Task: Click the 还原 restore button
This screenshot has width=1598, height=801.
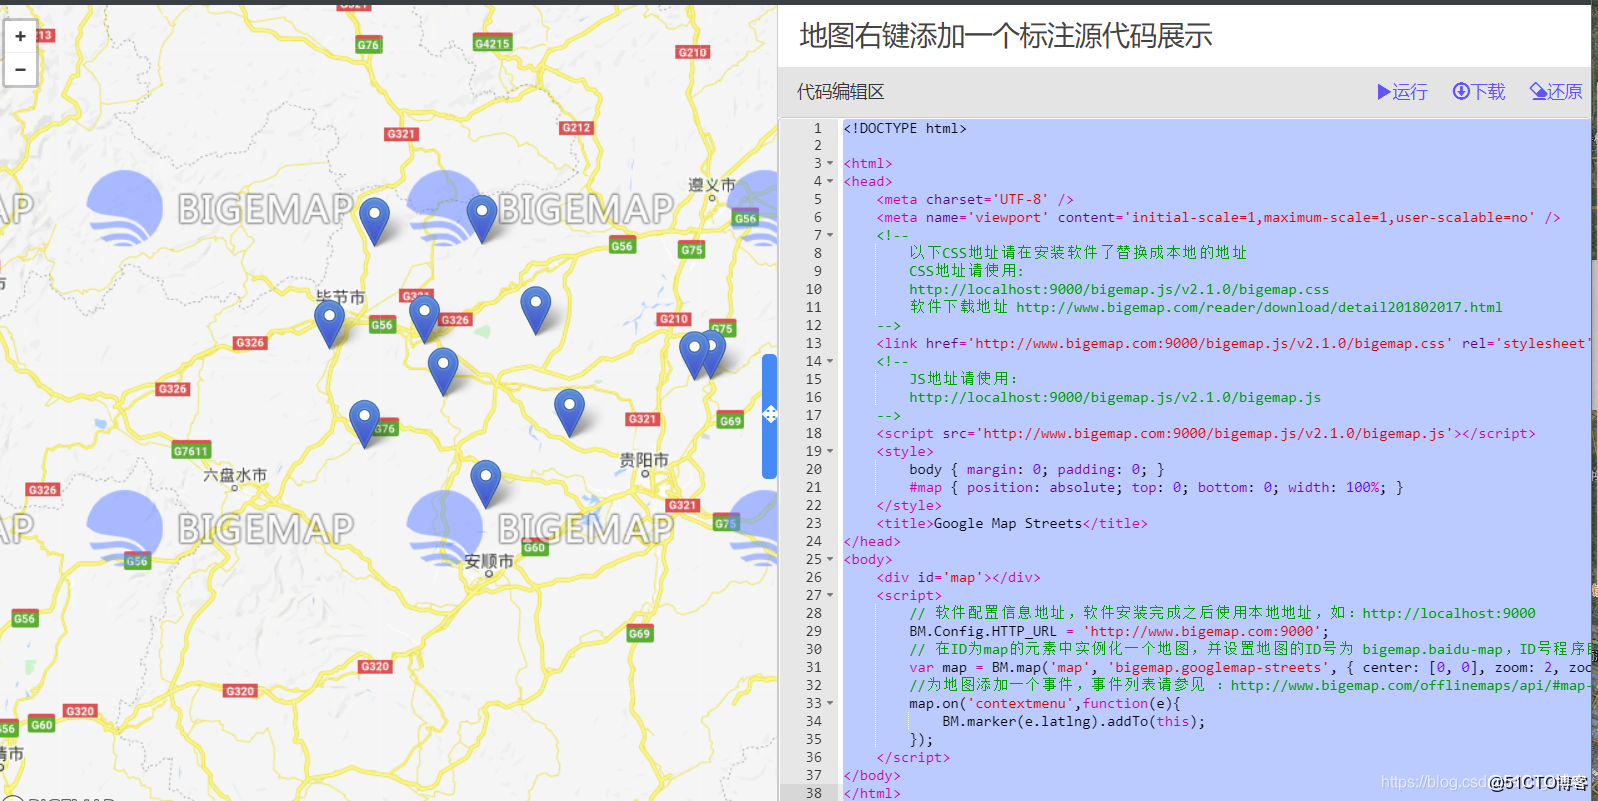Action: tap(1556, 92)
